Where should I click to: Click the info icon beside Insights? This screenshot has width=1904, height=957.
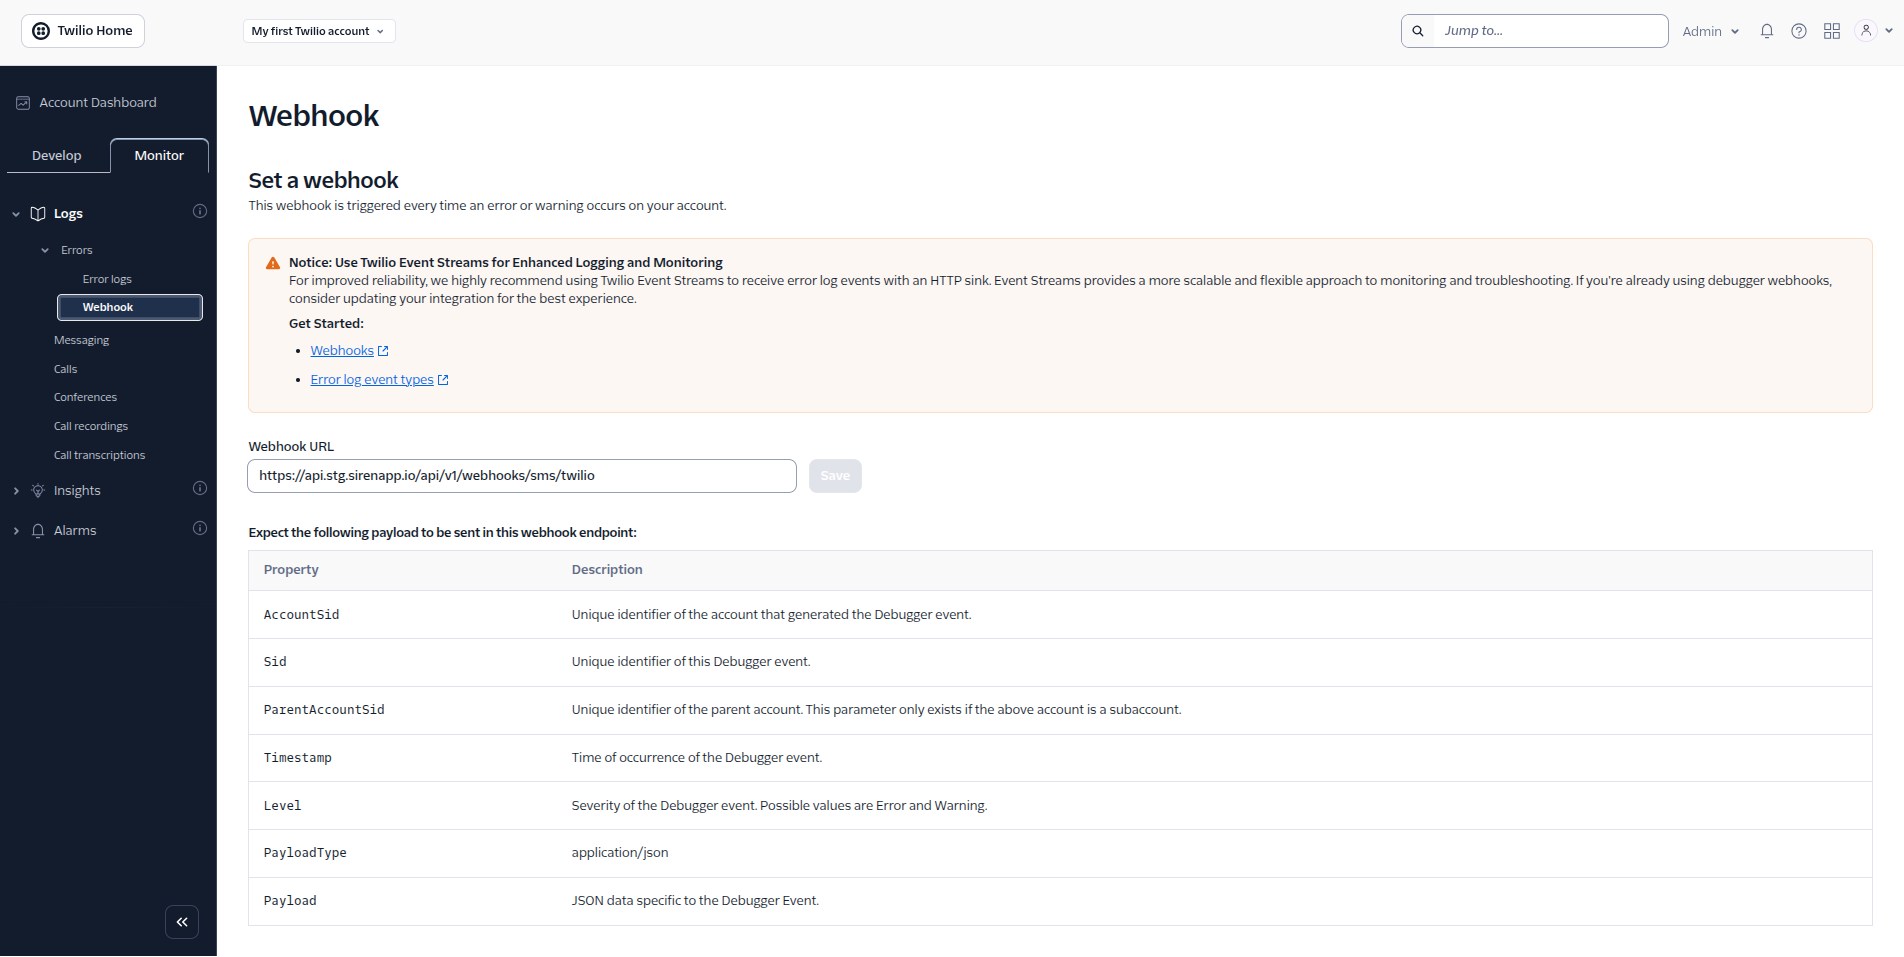[199, 488]
